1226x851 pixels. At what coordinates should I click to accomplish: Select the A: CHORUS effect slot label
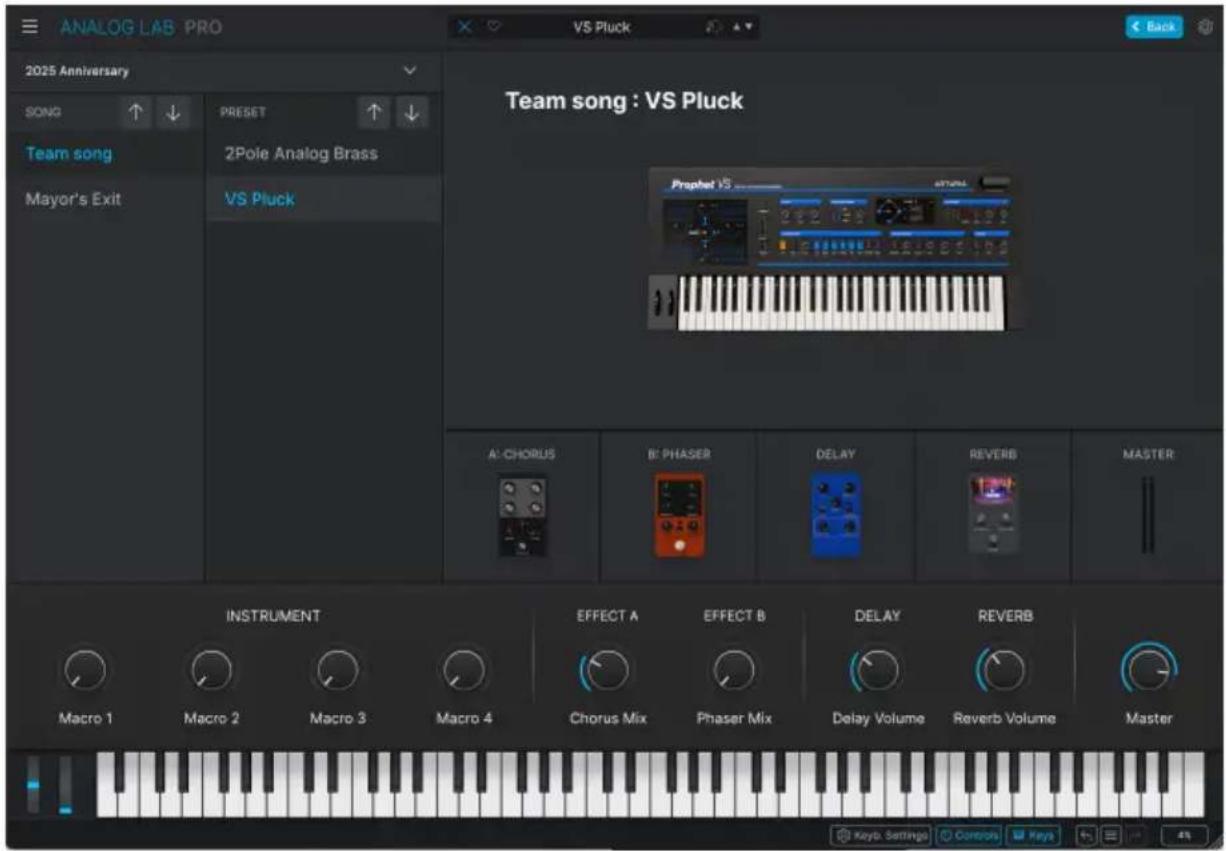pos(522,454)
